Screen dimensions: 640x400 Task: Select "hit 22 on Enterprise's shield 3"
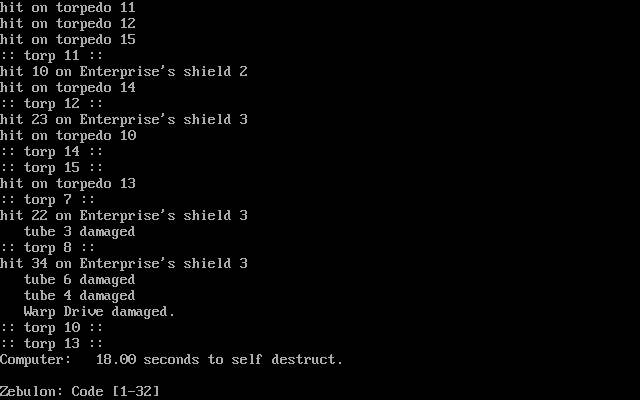pyautogui.click(x=123, y=215)
